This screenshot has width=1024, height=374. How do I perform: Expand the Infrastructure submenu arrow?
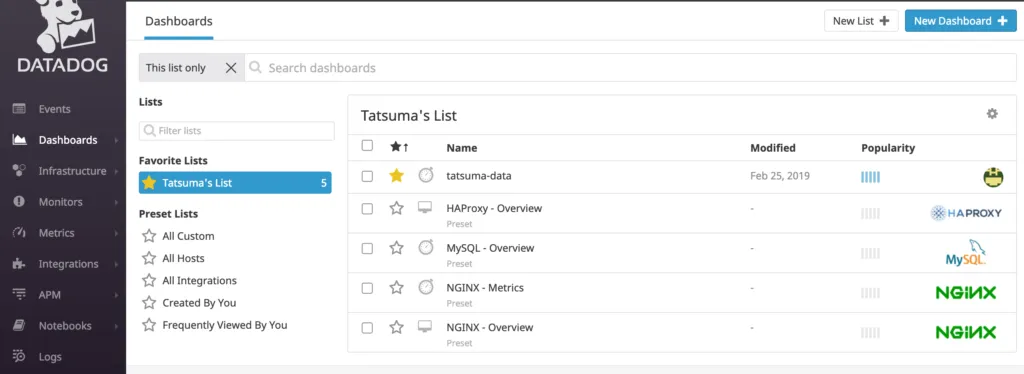[x=116, y=171]
